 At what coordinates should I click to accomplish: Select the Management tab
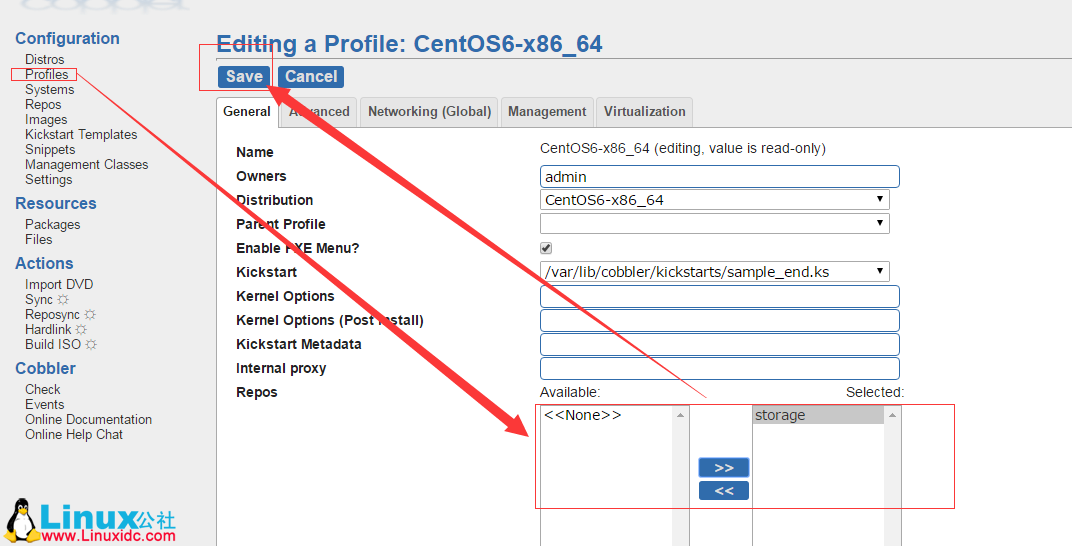(547, 112)
